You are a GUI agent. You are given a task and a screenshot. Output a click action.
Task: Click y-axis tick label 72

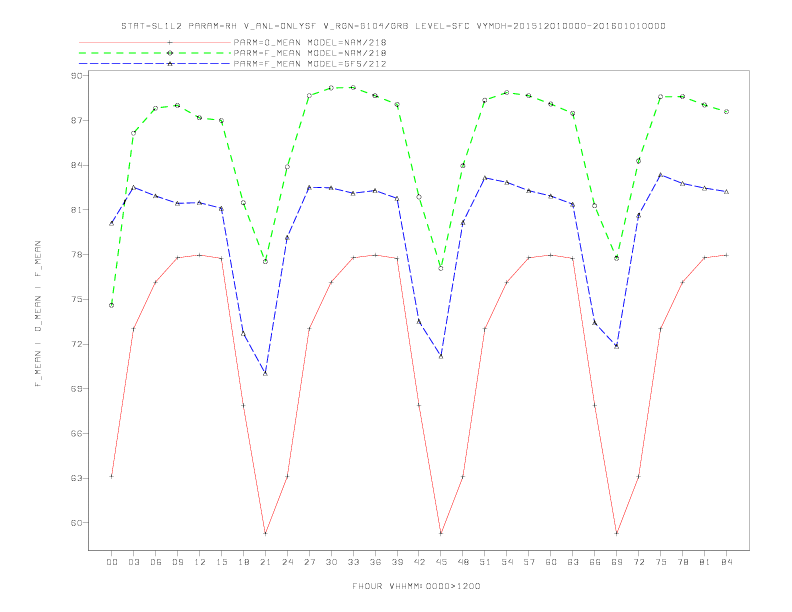tap(77, 344)
